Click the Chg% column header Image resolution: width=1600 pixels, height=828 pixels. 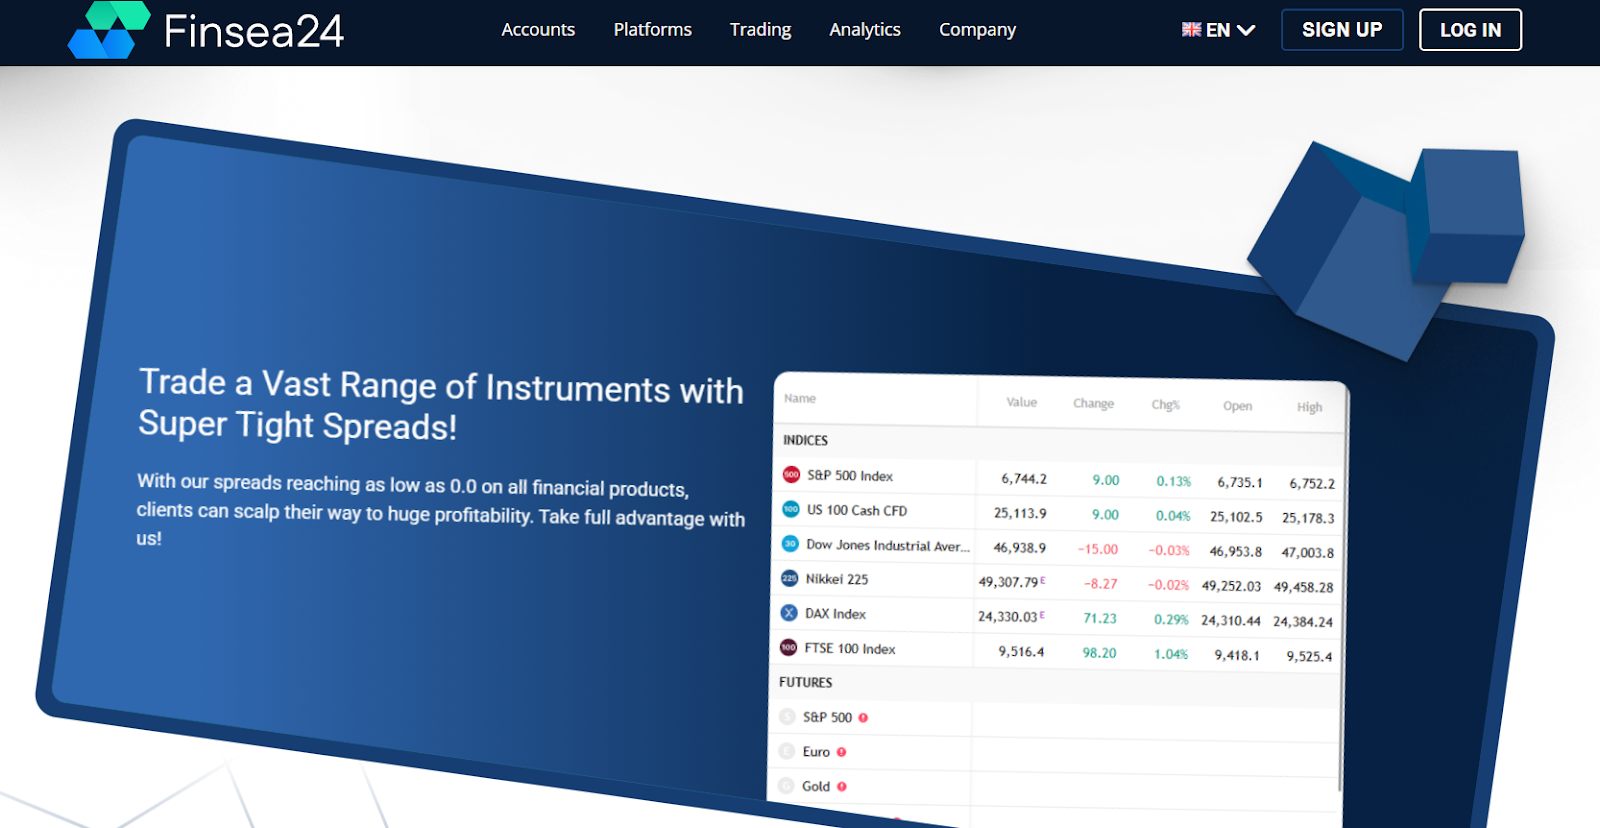pos(1165,405)
